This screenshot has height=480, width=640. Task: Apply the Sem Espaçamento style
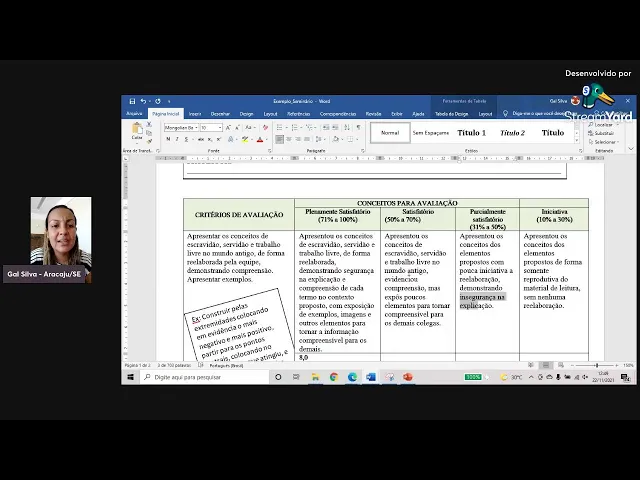click(x=431, y=133)
